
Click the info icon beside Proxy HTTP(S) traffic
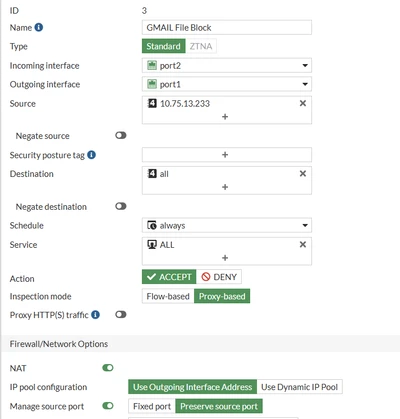[95, 315]
